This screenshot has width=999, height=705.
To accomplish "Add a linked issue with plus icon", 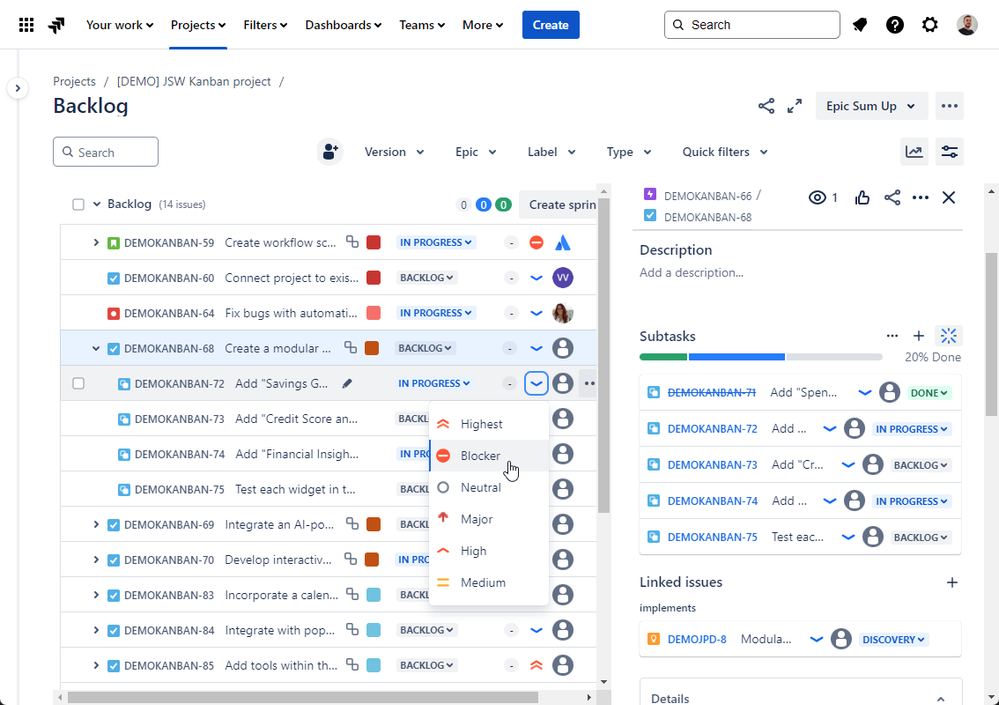I will (952, 582).
